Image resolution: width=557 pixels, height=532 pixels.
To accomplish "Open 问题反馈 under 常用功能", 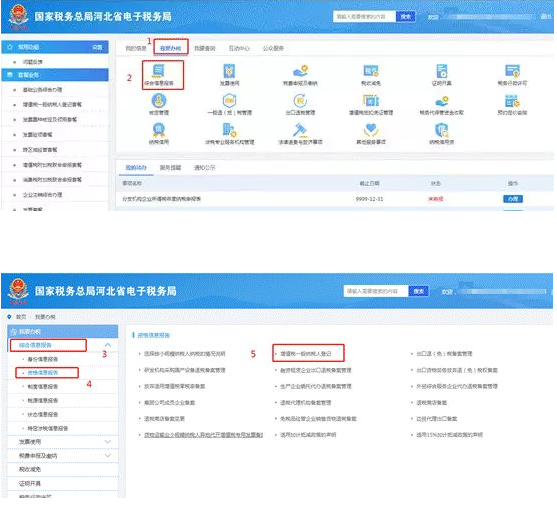I will (33, 62).
